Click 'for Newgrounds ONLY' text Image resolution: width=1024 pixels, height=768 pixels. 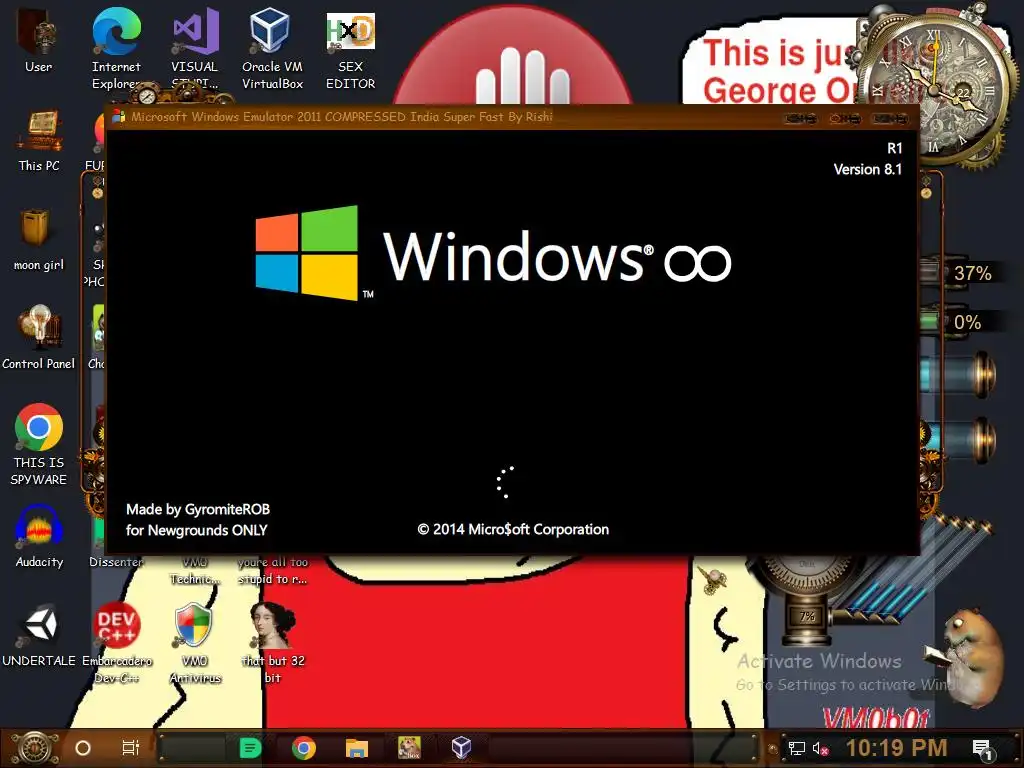[197, 530]
